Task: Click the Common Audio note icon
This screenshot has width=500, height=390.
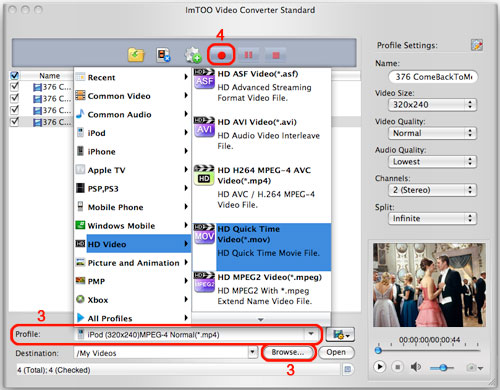Action: tap(80, 114)
